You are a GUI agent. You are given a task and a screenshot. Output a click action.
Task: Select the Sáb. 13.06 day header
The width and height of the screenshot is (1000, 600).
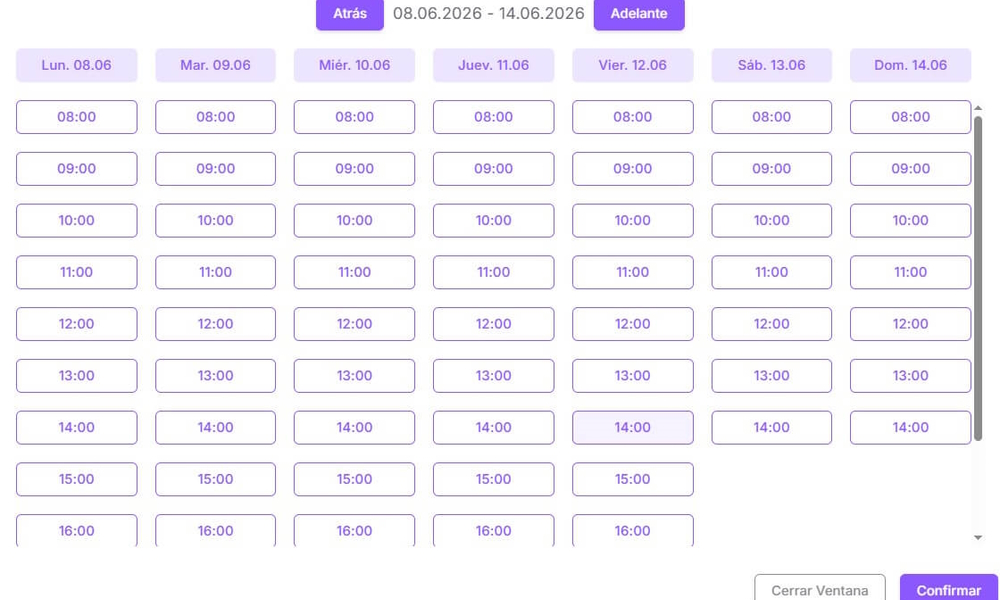point(772,65)
